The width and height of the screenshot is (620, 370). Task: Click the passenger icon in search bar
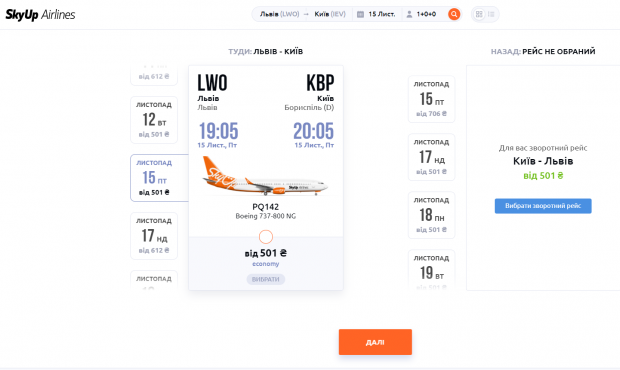409,14
